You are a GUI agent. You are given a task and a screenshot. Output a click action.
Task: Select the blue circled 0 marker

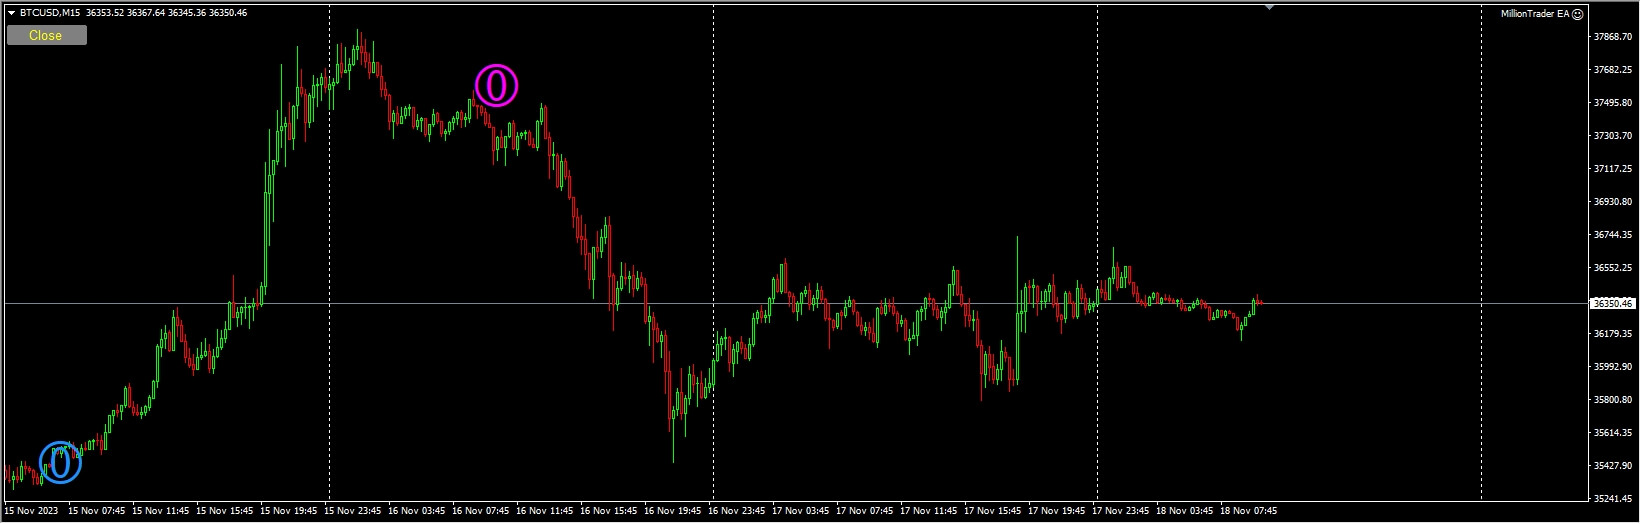(60, 462)
